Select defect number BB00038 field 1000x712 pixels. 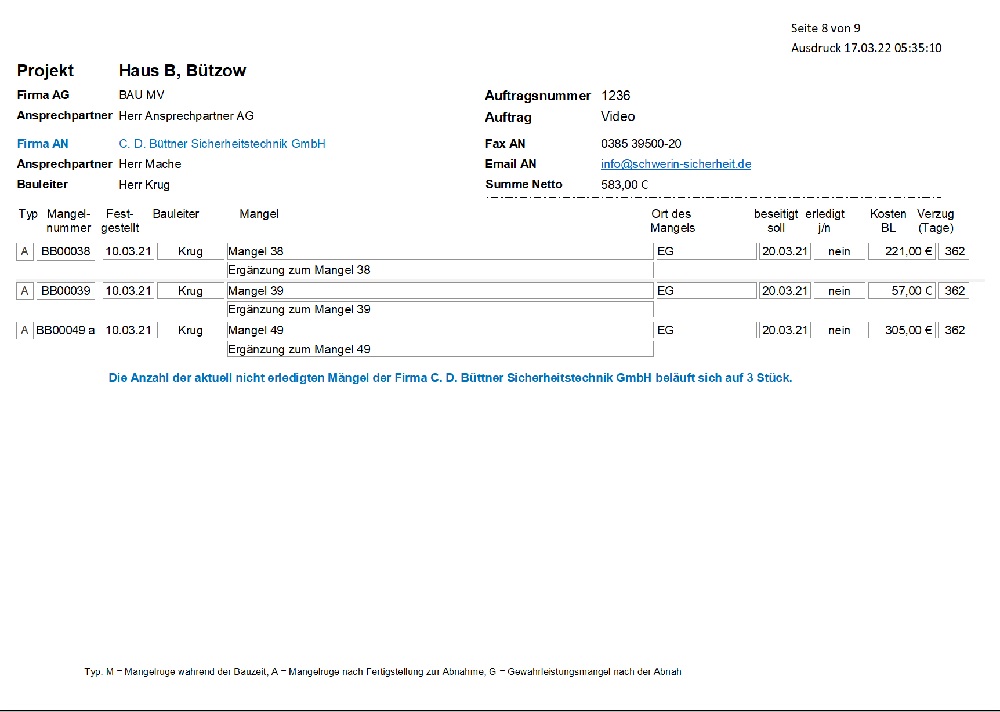(x=65, y=251)
